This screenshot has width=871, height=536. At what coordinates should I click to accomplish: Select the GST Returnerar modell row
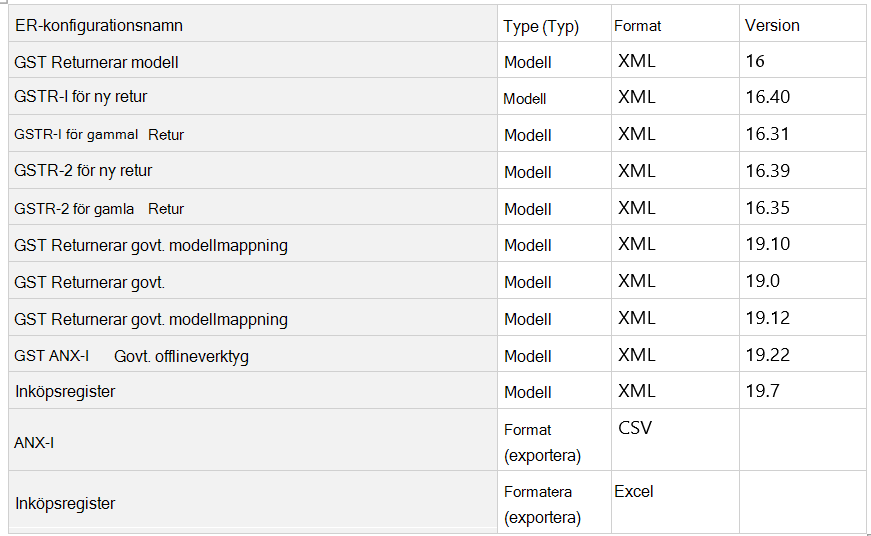point(437,60)
